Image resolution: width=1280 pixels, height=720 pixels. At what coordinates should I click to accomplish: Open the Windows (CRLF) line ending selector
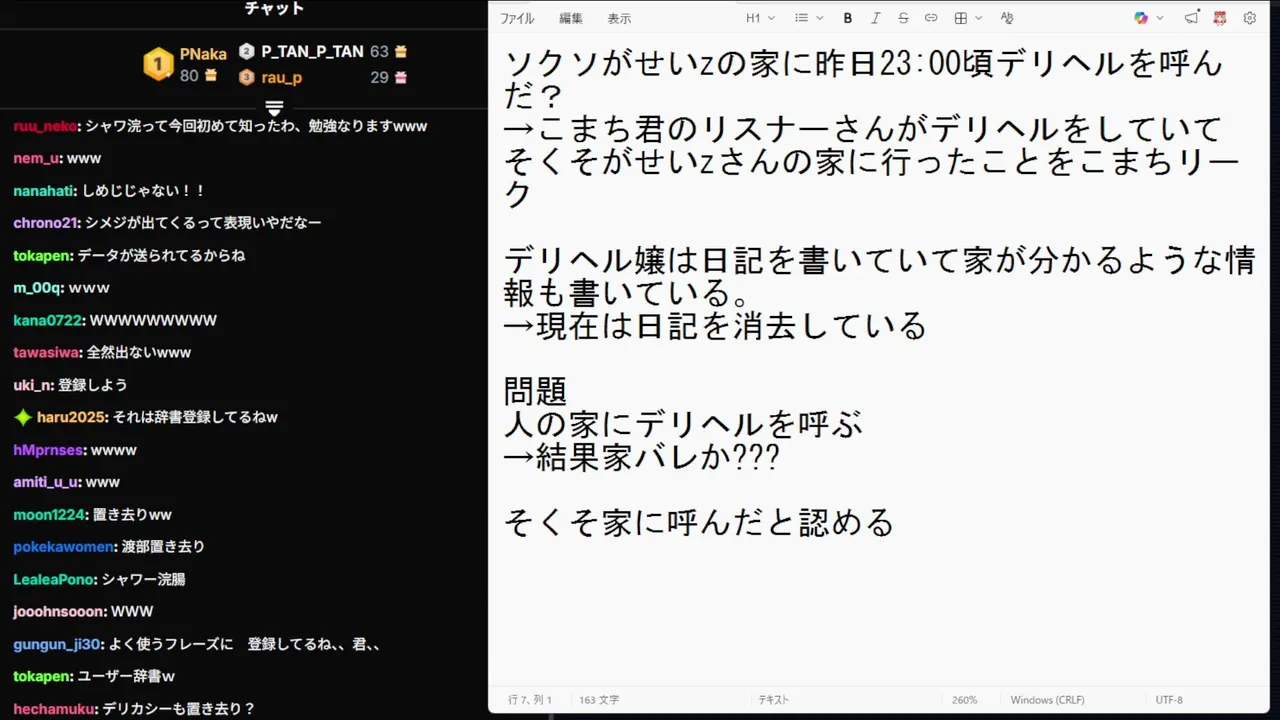(x=1047, y=700)
